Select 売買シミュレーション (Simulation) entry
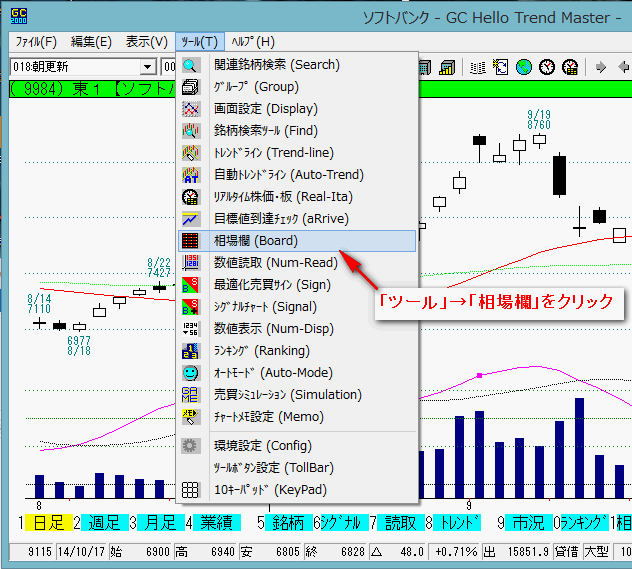The height and width of the screenshot is (569, 632). click(297, 395)
